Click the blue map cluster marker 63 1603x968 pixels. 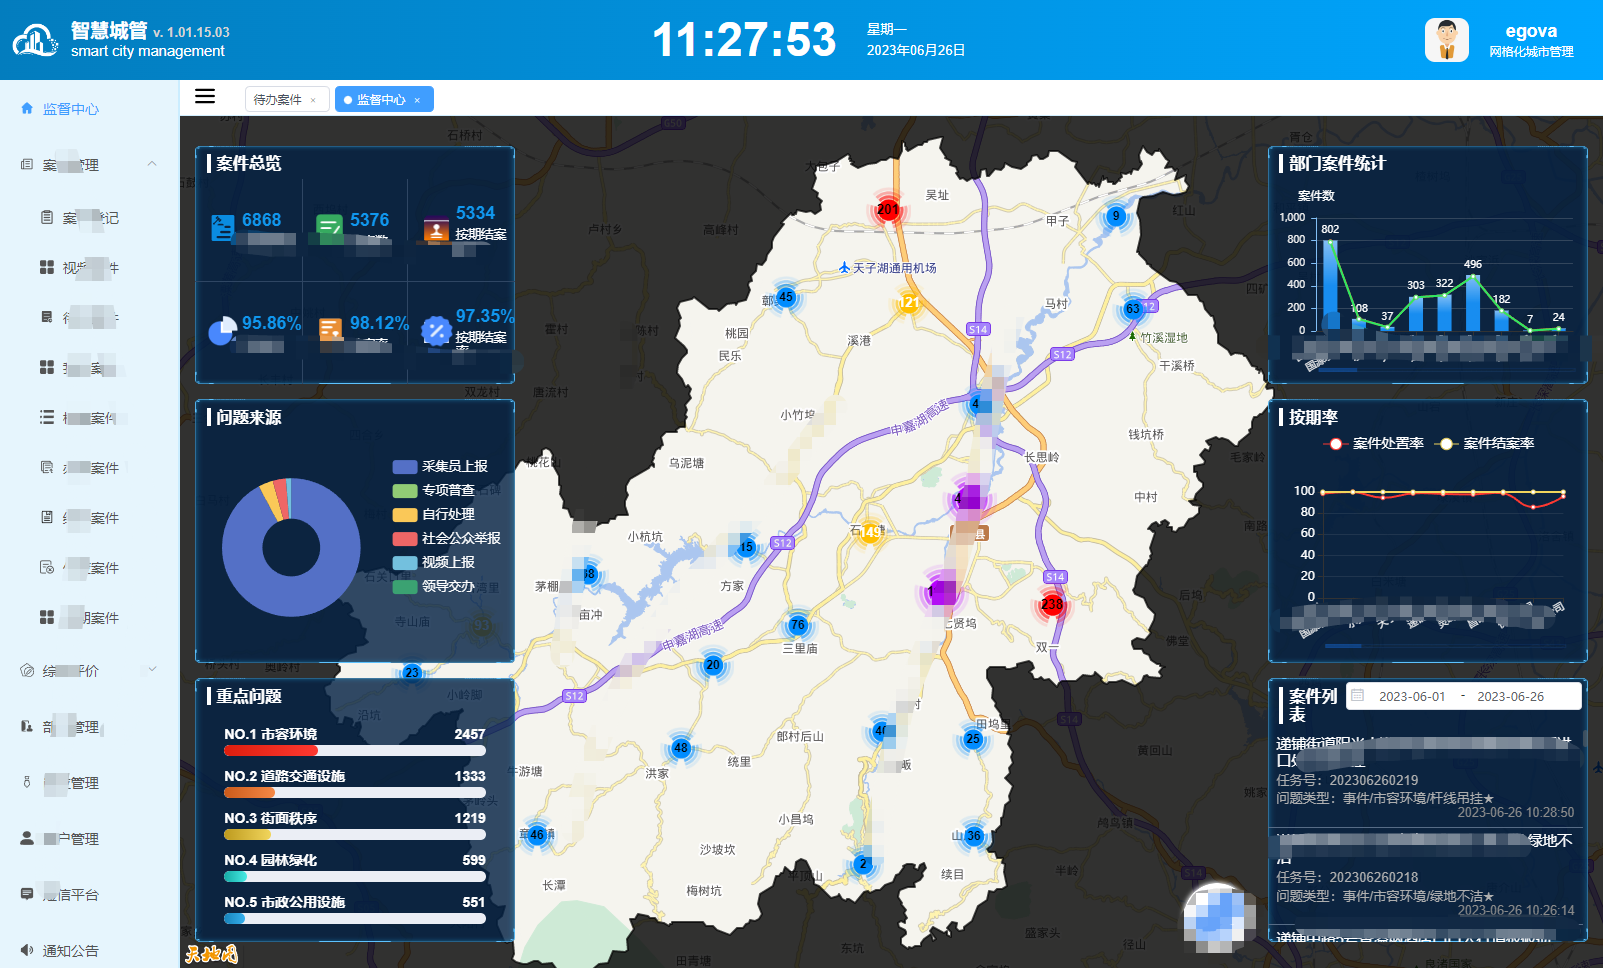[x=1133, y=308]
